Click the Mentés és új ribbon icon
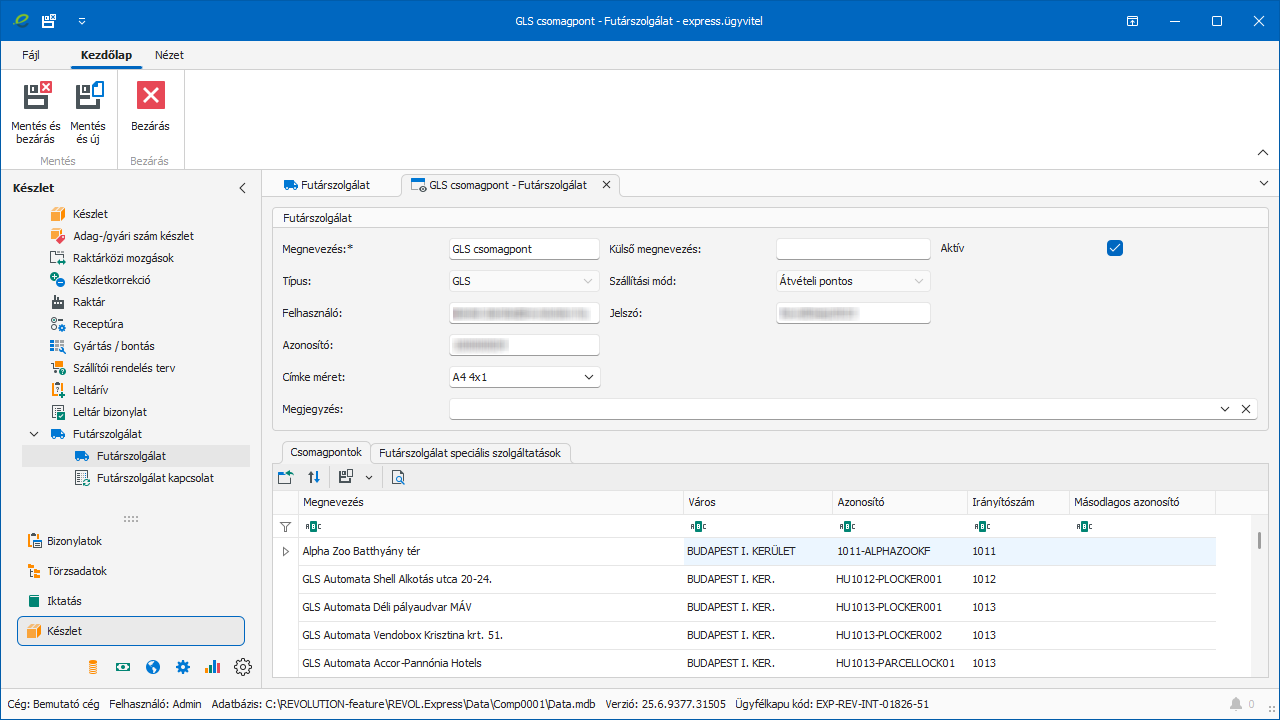 click(88, 97)
